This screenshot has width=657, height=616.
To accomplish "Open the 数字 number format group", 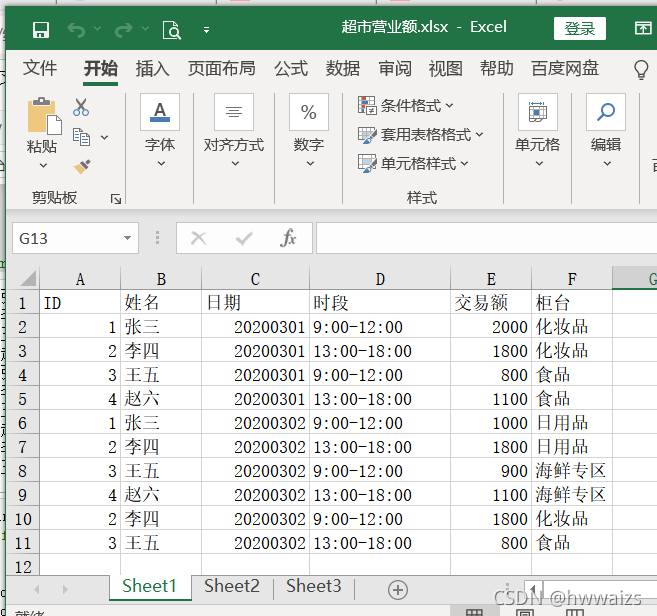I will 309,130.
